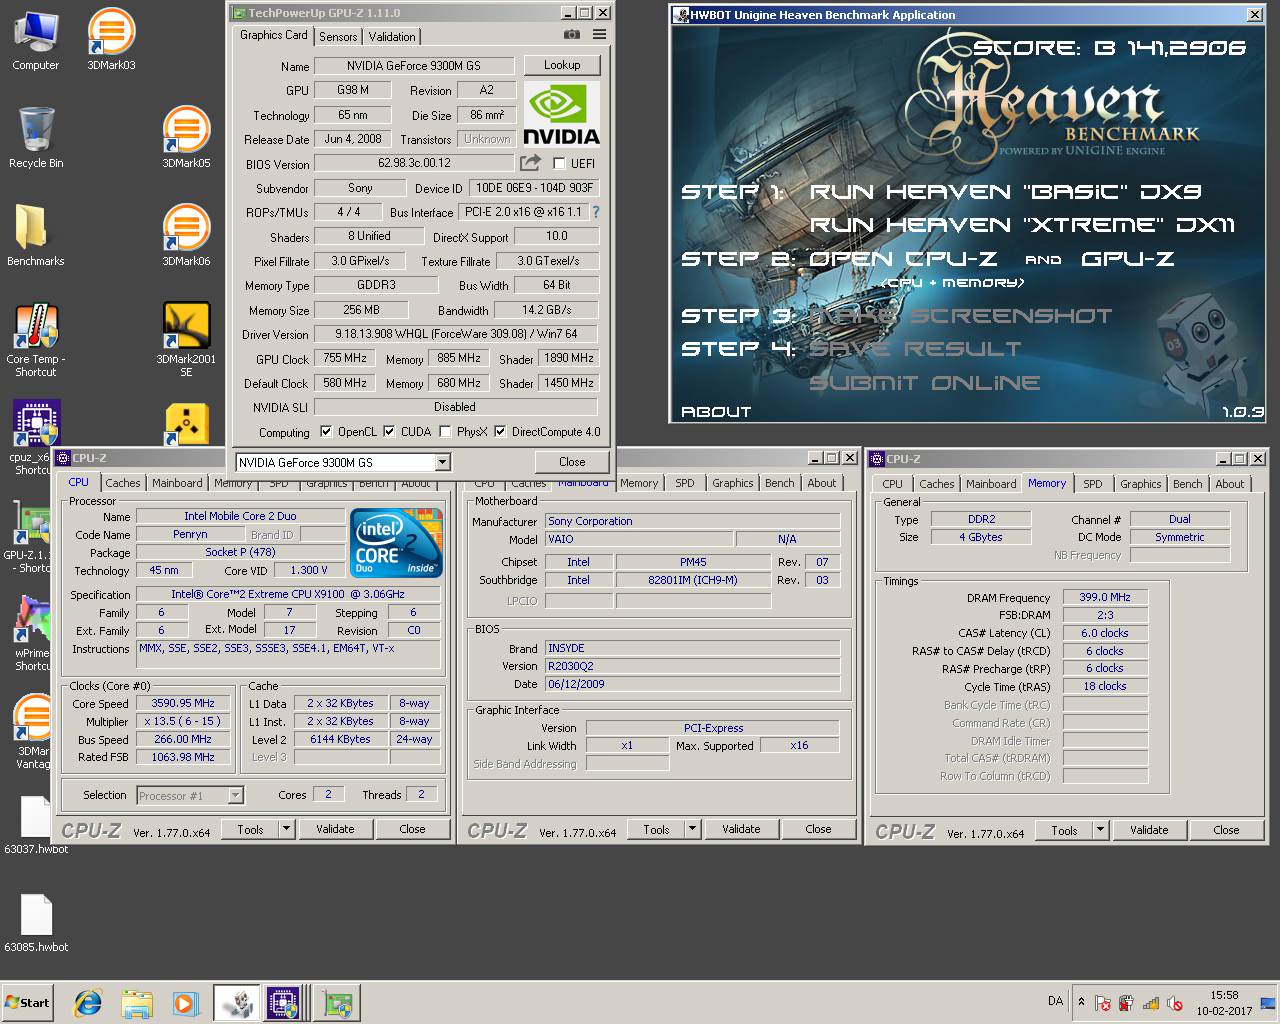Toggle the CUDA checkbox
The width and height of the screenshot is (1280, 1024).
[389, 432]
